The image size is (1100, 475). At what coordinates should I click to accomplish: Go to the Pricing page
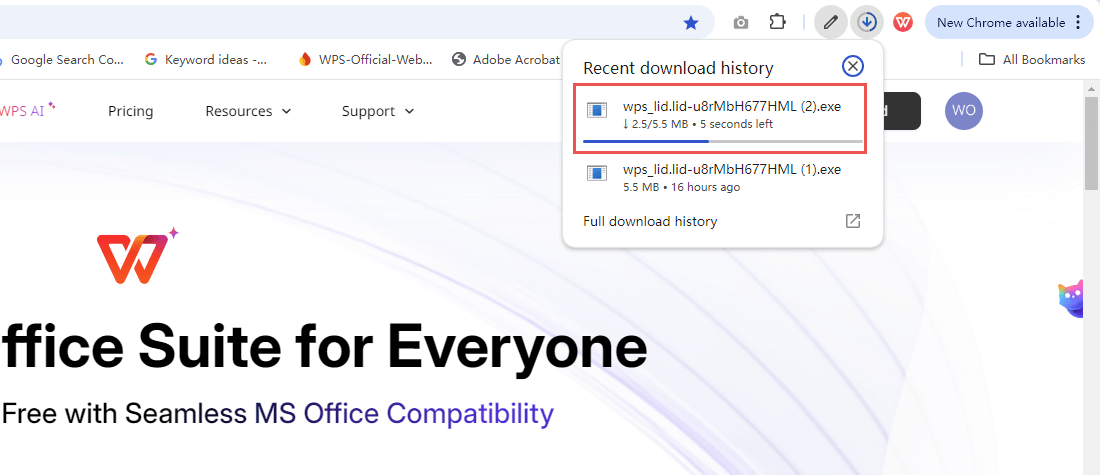(130, 111)
